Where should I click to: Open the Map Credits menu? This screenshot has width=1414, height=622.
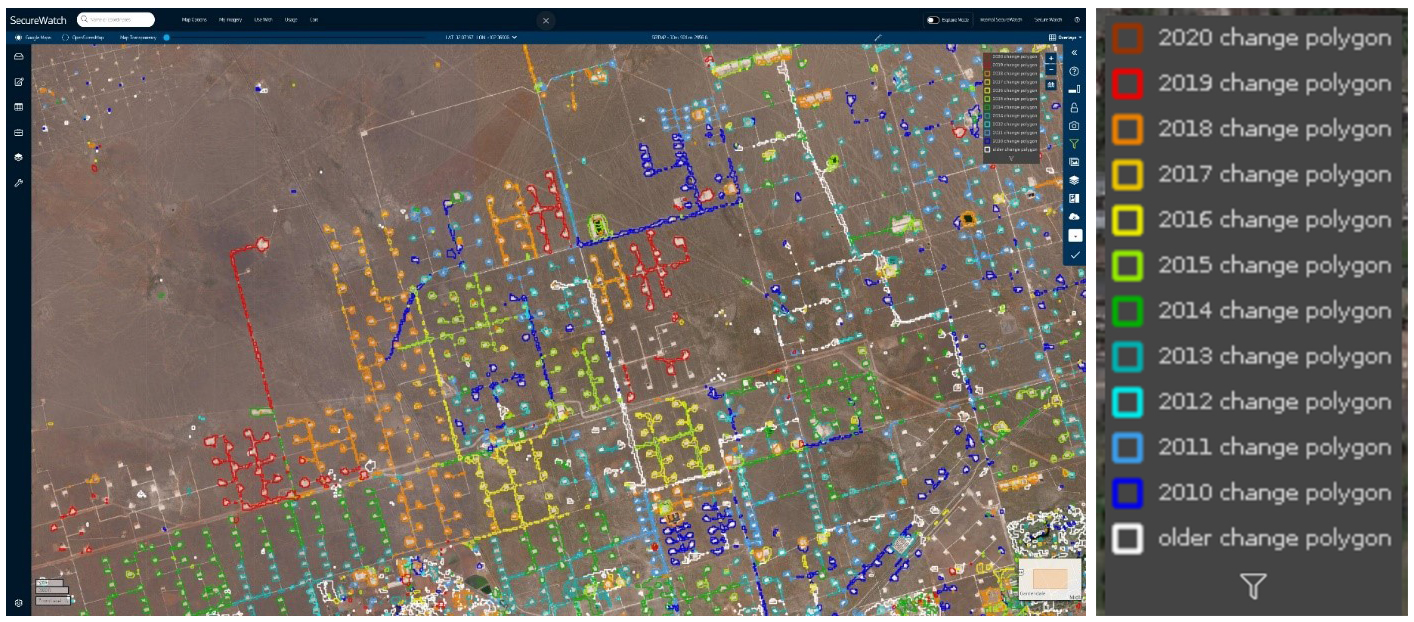[x=194, y=20]
